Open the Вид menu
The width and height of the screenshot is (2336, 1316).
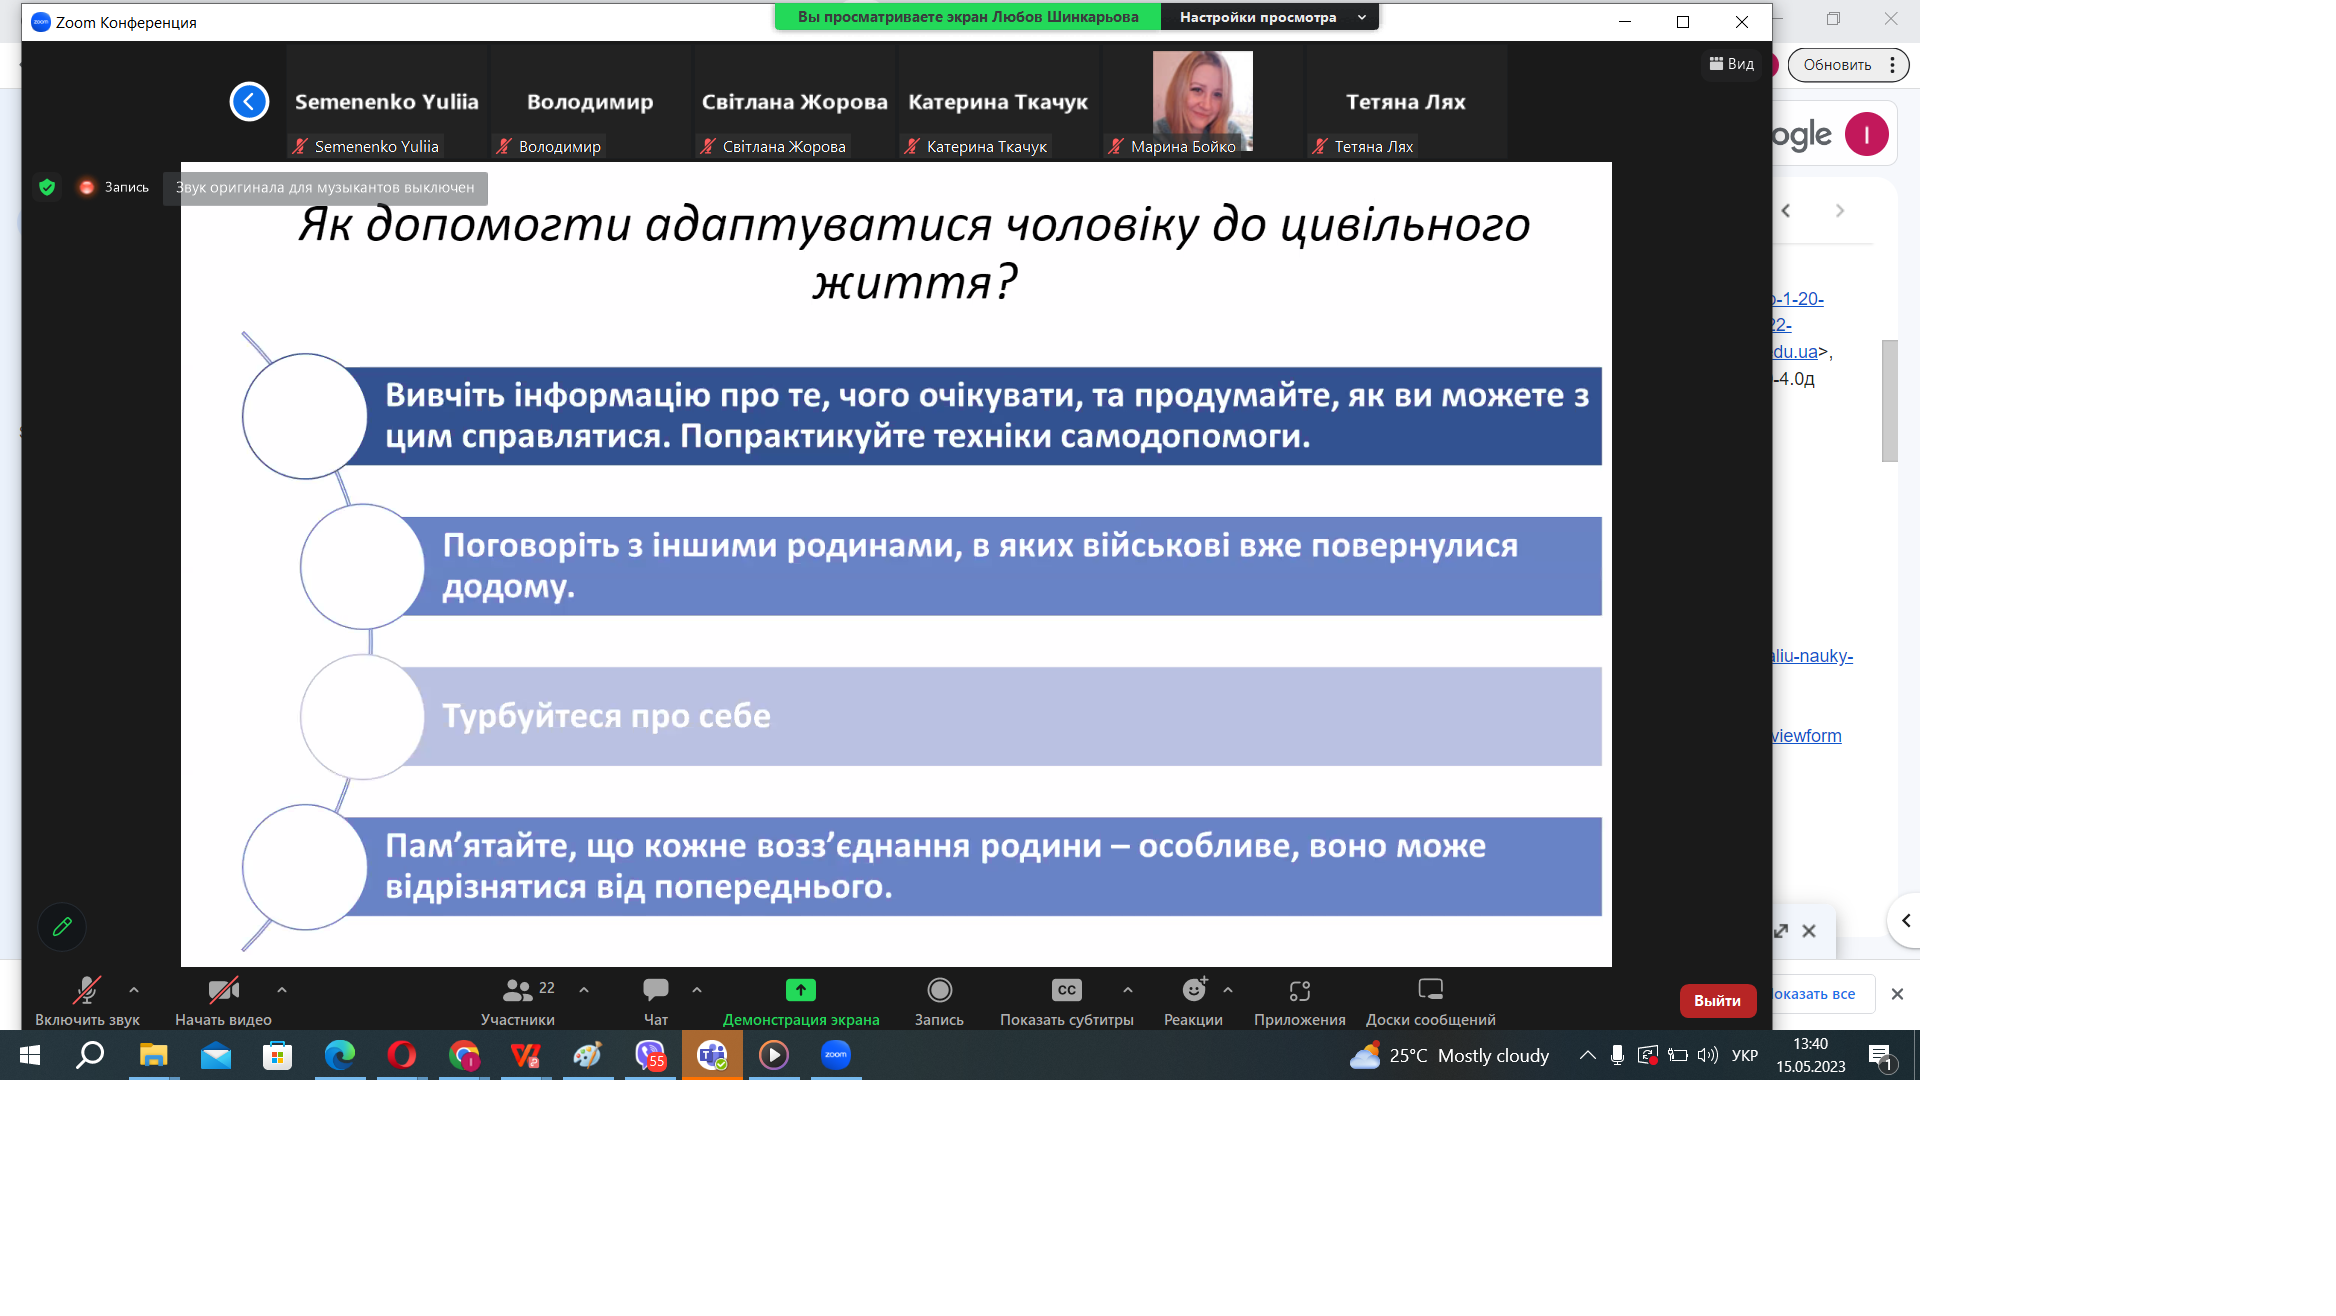coord(1731,64)
